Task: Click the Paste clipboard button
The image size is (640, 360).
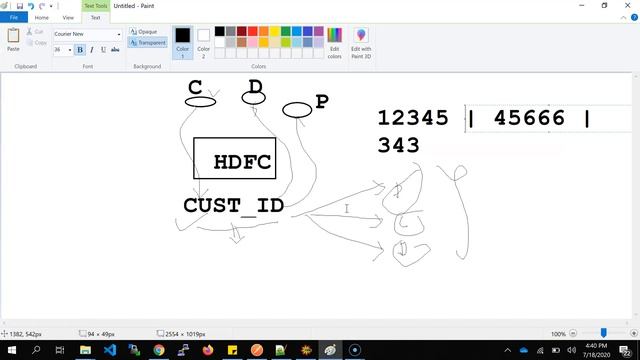Action: [x=13, y=40]
